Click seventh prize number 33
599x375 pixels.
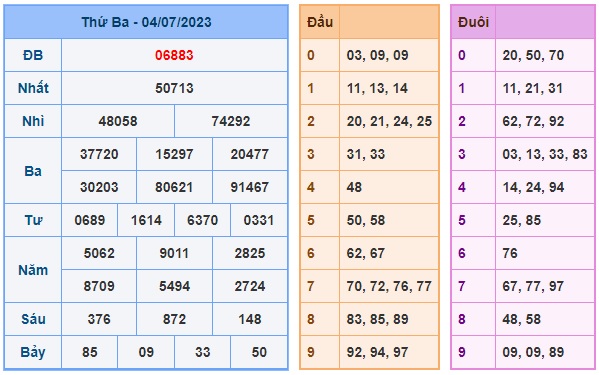pos(202,352)
